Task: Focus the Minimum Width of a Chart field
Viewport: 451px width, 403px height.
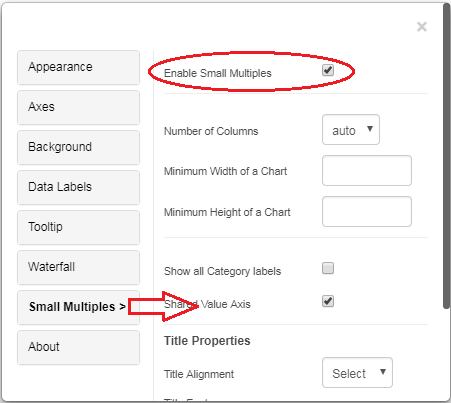Action: 367,170
